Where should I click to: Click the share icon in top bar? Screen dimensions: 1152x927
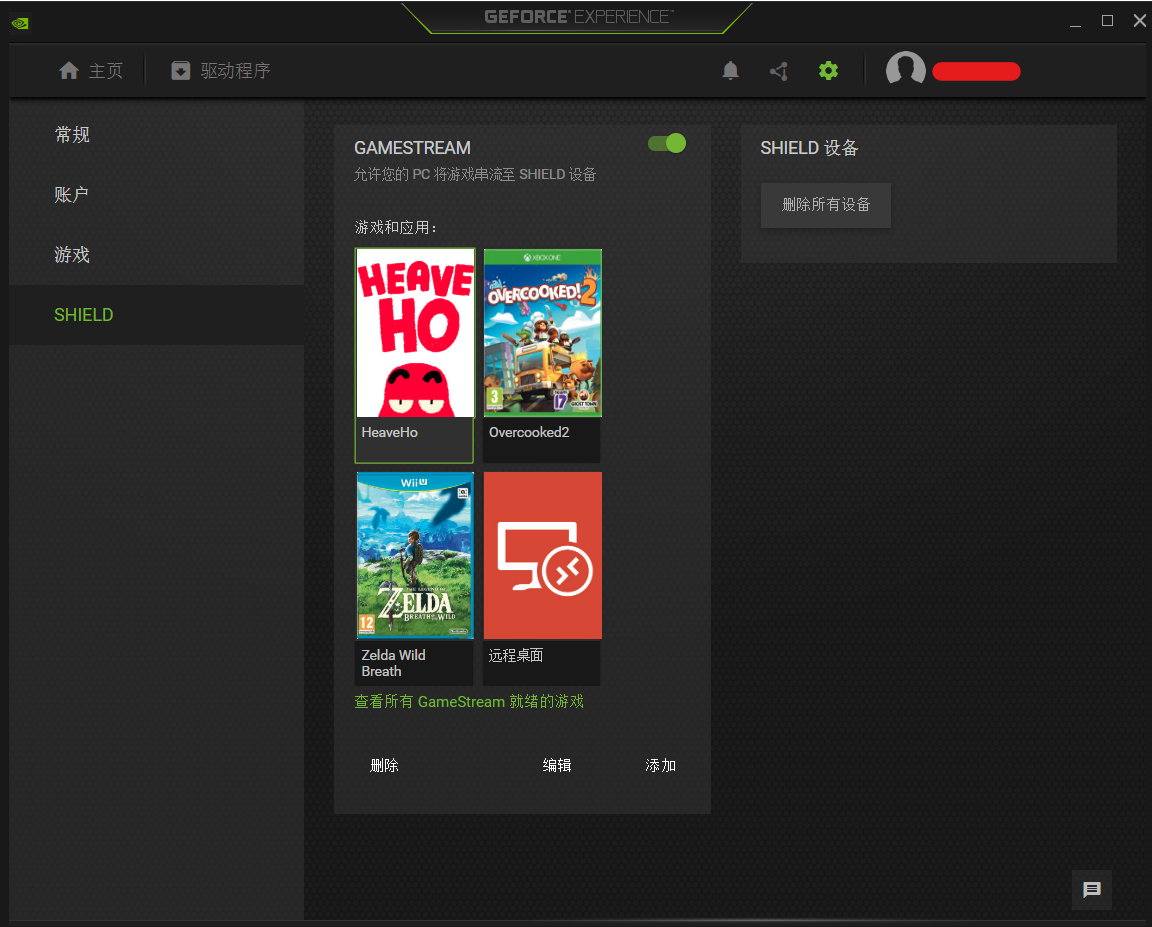pyautogui.click(x=779, y=71)
